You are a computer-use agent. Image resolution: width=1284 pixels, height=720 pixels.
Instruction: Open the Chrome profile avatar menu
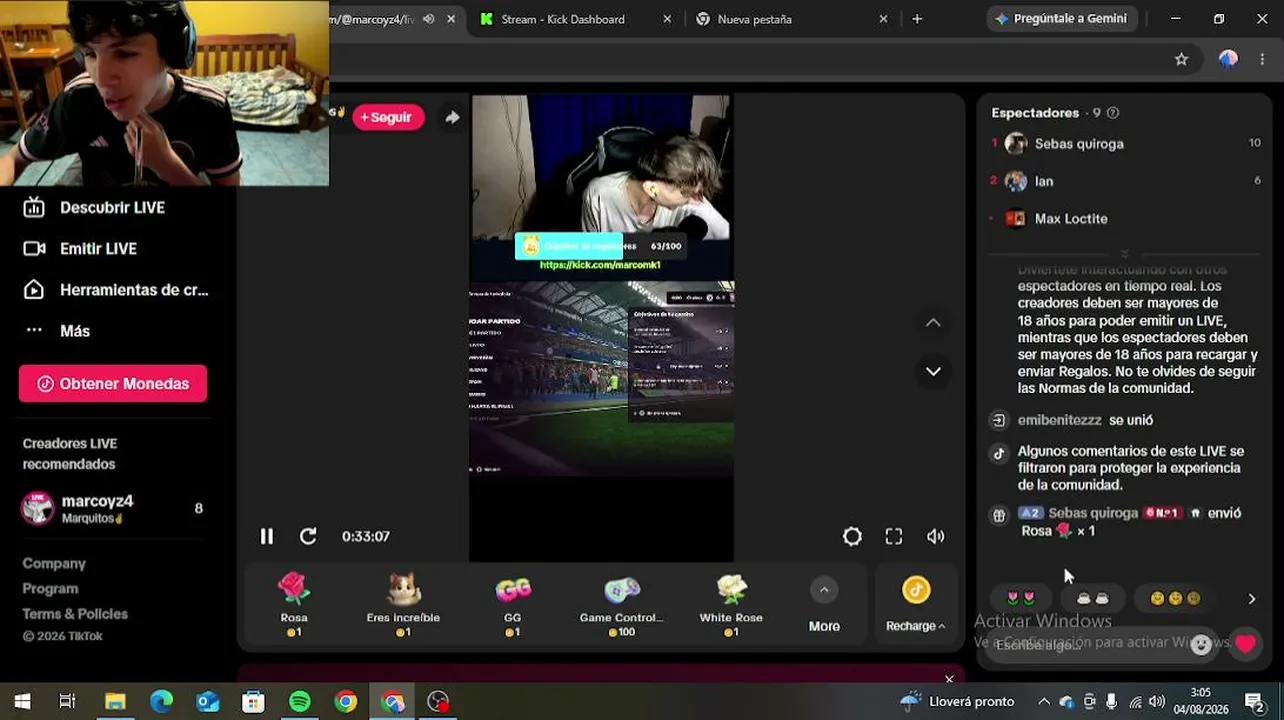pyautogui.click(x=1228, y=59)
